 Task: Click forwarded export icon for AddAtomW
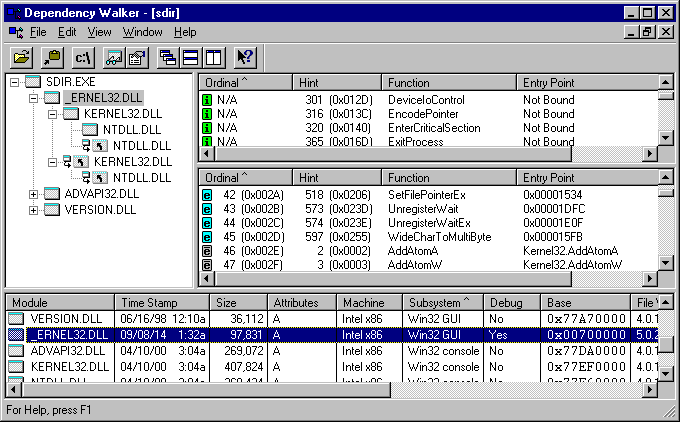[207, 265]
